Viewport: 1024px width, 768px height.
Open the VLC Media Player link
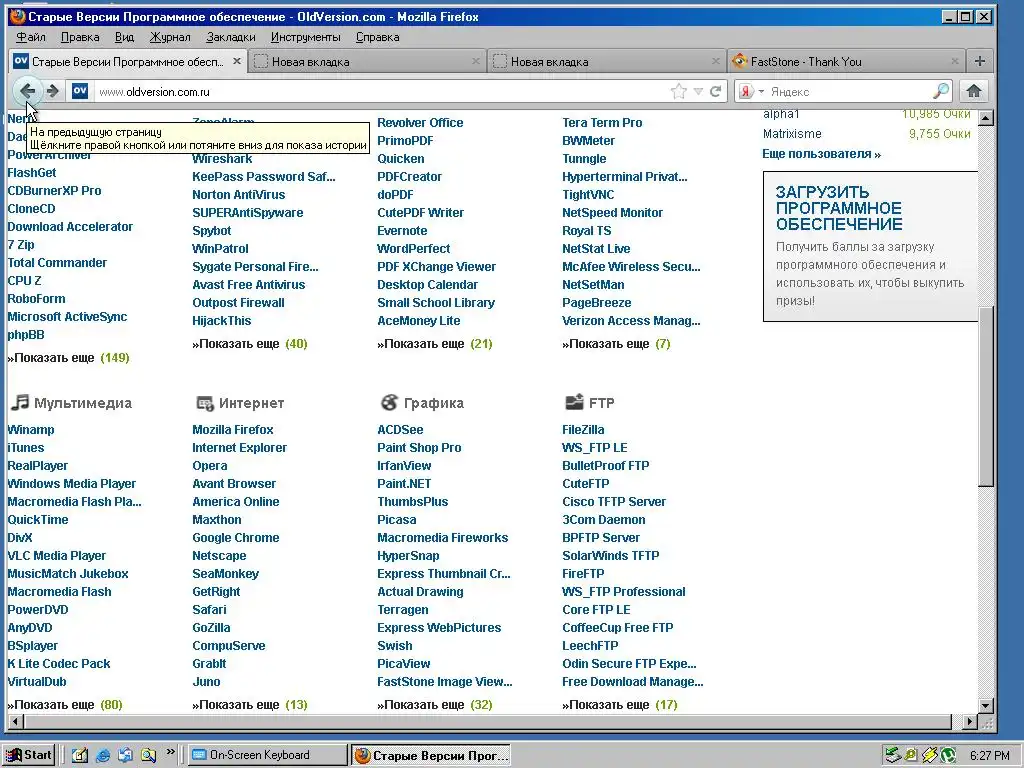click(56, 556)
